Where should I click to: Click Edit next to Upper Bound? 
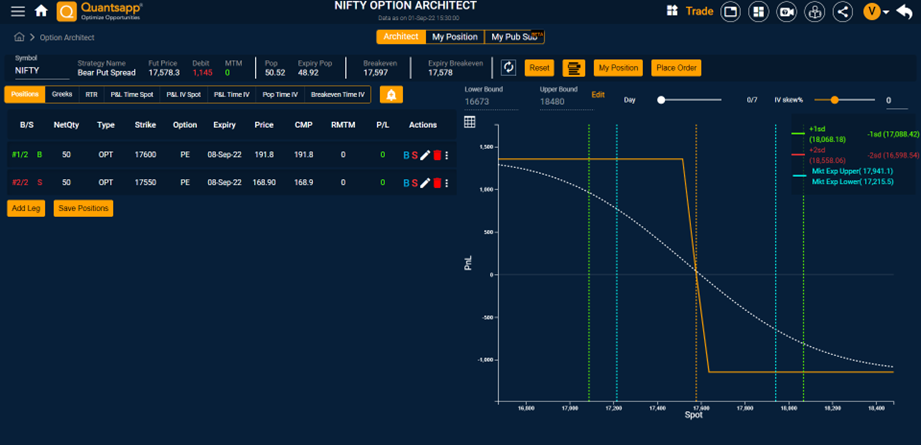tap(598, 95)
